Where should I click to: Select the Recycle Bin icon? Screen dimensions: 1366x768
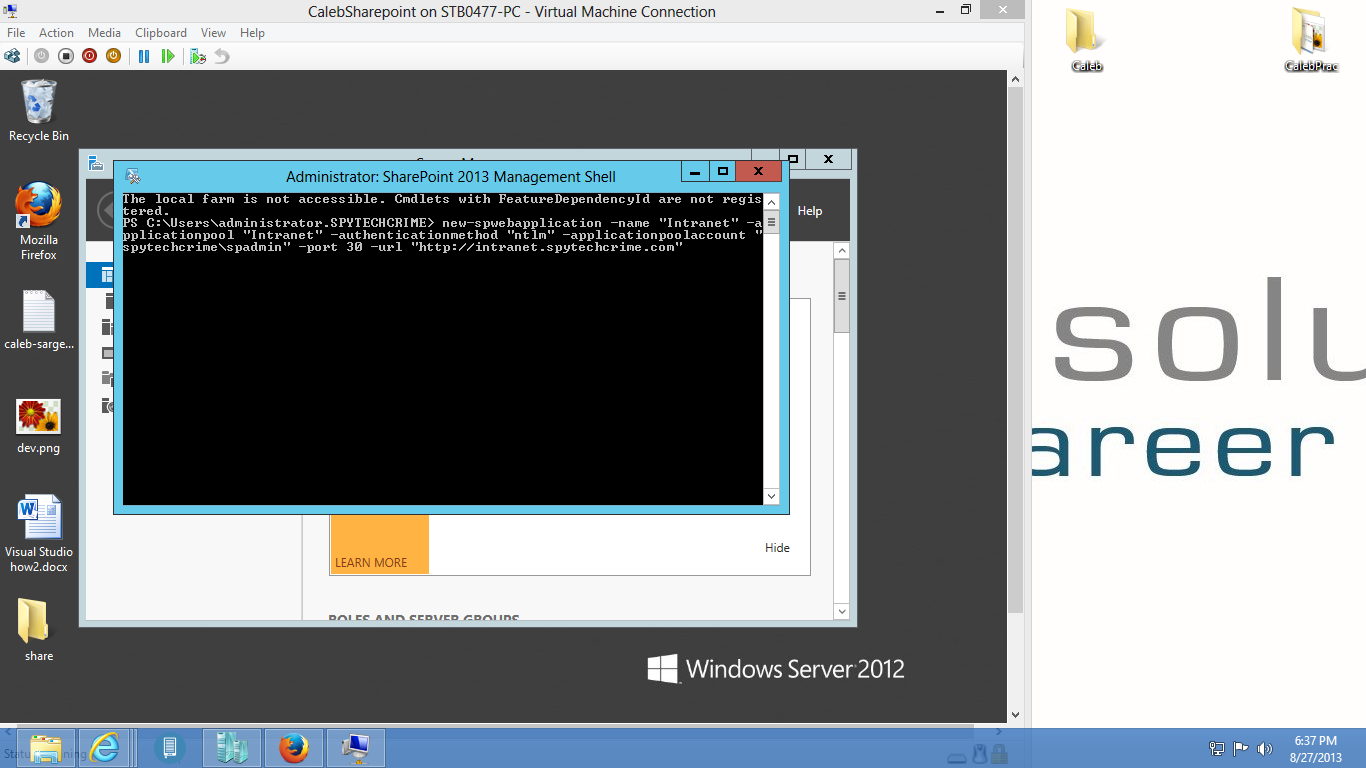click(x=39, y=111)
